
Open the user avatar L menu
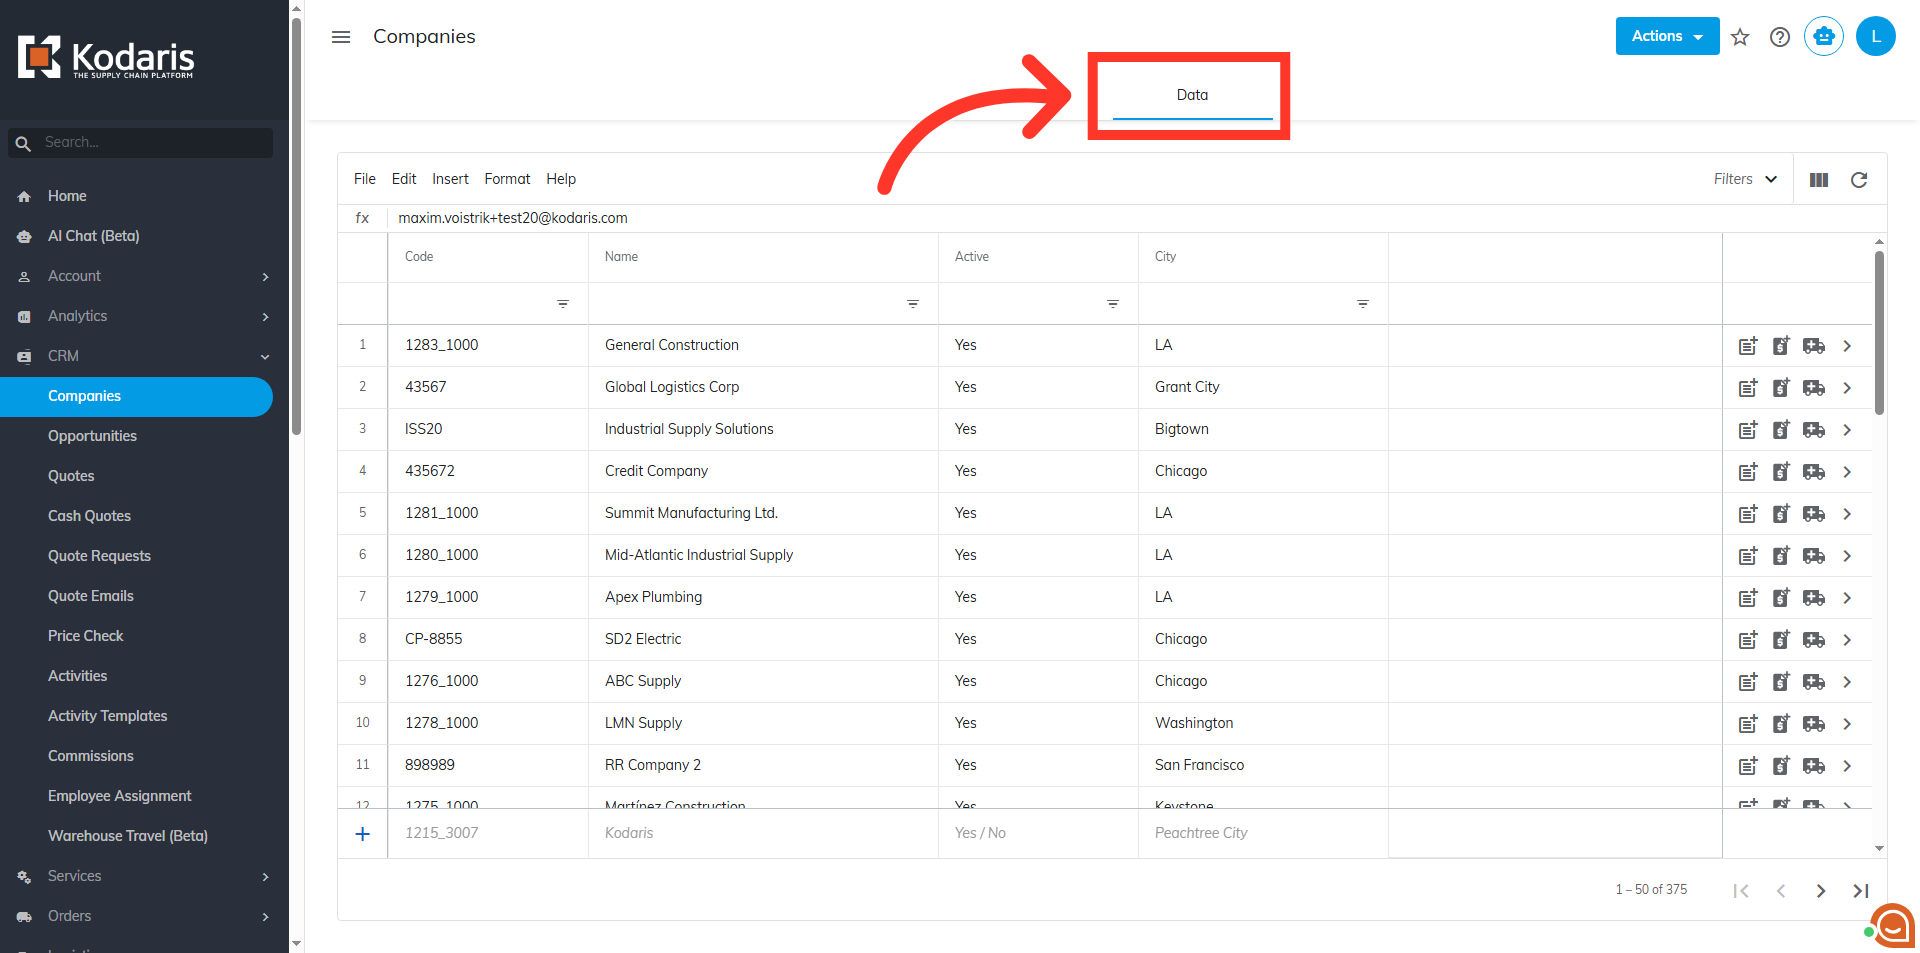(x=1876, y=36)
